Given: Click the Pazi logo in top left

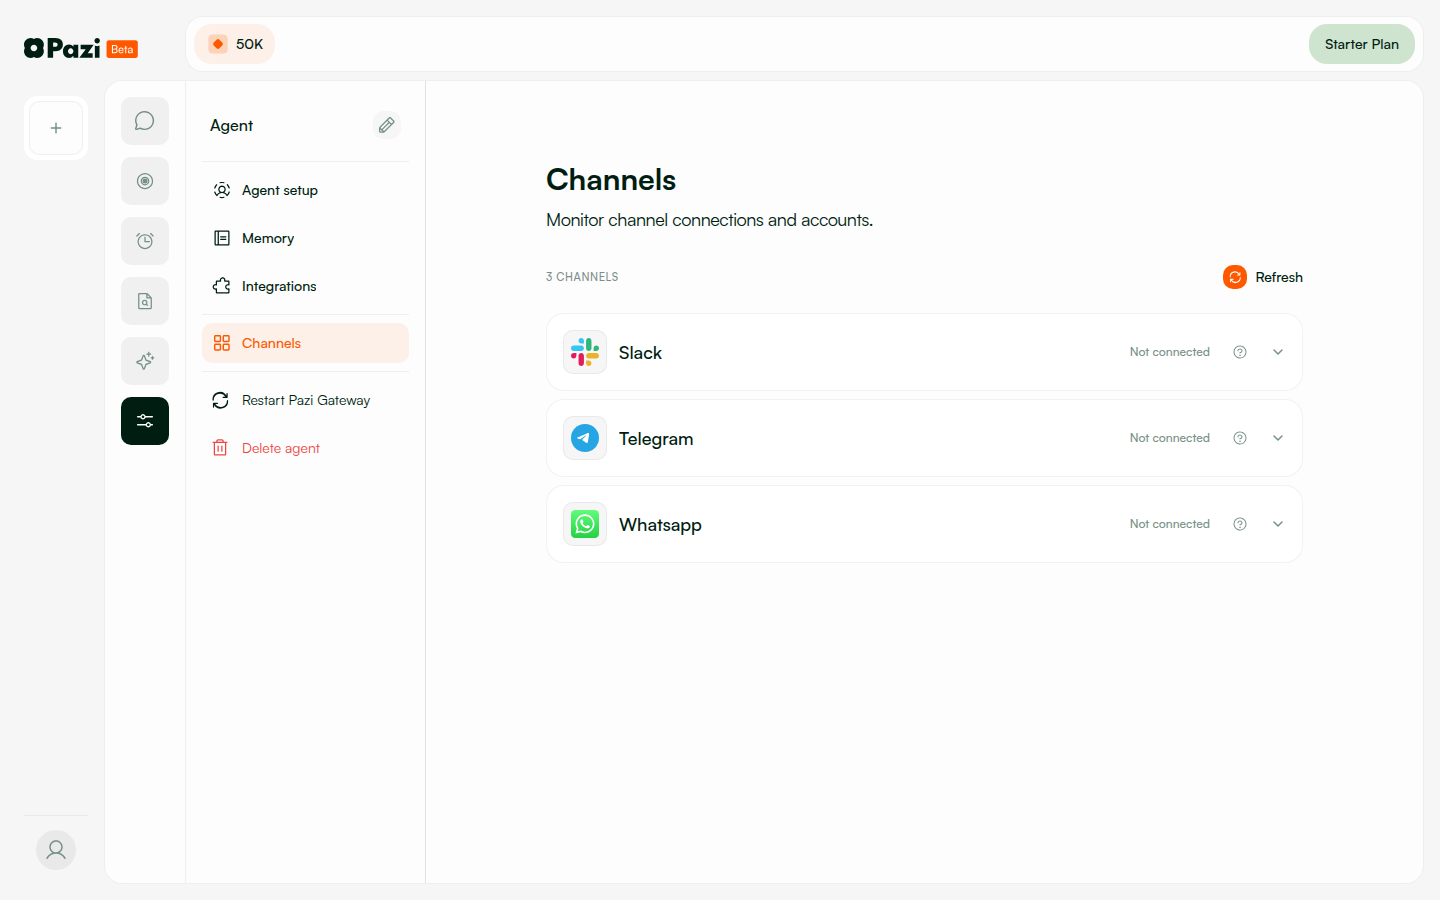Looking at the screenshot, I should click(68, 47).
